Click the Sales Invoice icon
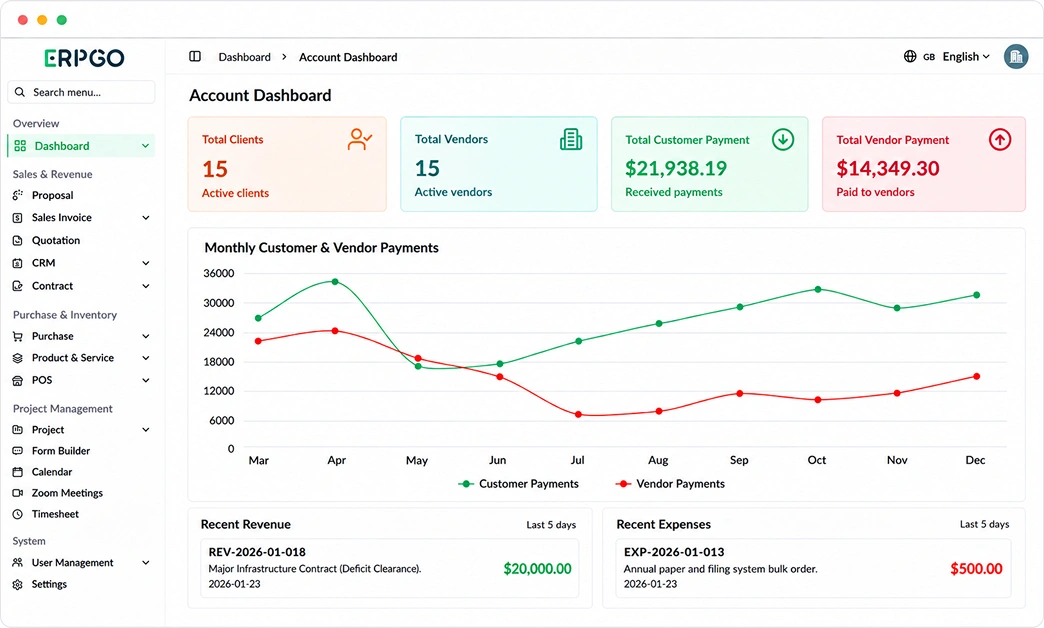The width and height of the screenshot is (1044, 628). [x=18, y=218]
